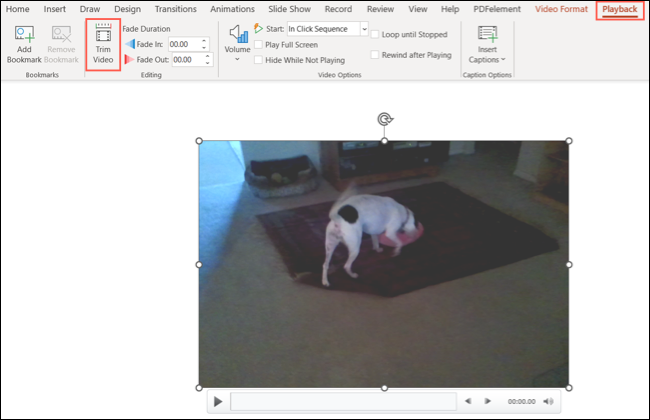This screenshot has width=650, height=420.
Task: Check Loop until Stopped option
Action: (x=375, y=34)
